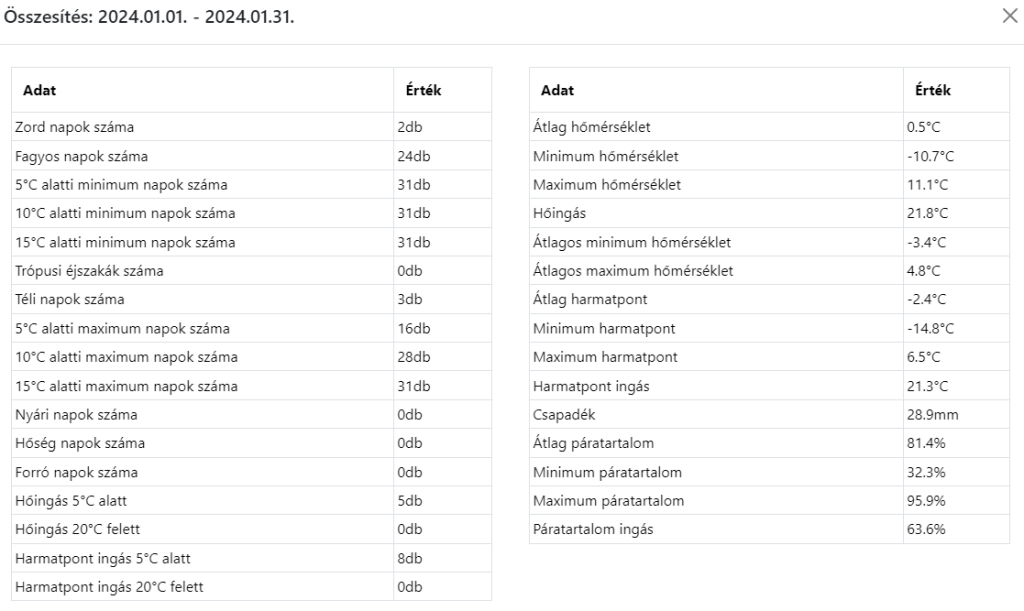The height and width of the screenshot is (611, 1024).
Task: Click the Összesítés date range title
Action: coord(150,18)
